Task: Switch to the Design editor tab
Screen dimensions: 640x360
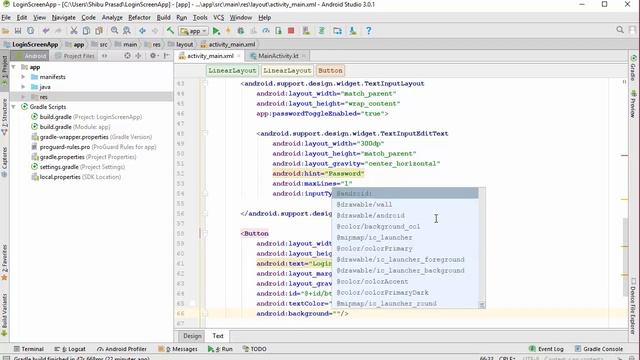Action: tap(192, 336)
